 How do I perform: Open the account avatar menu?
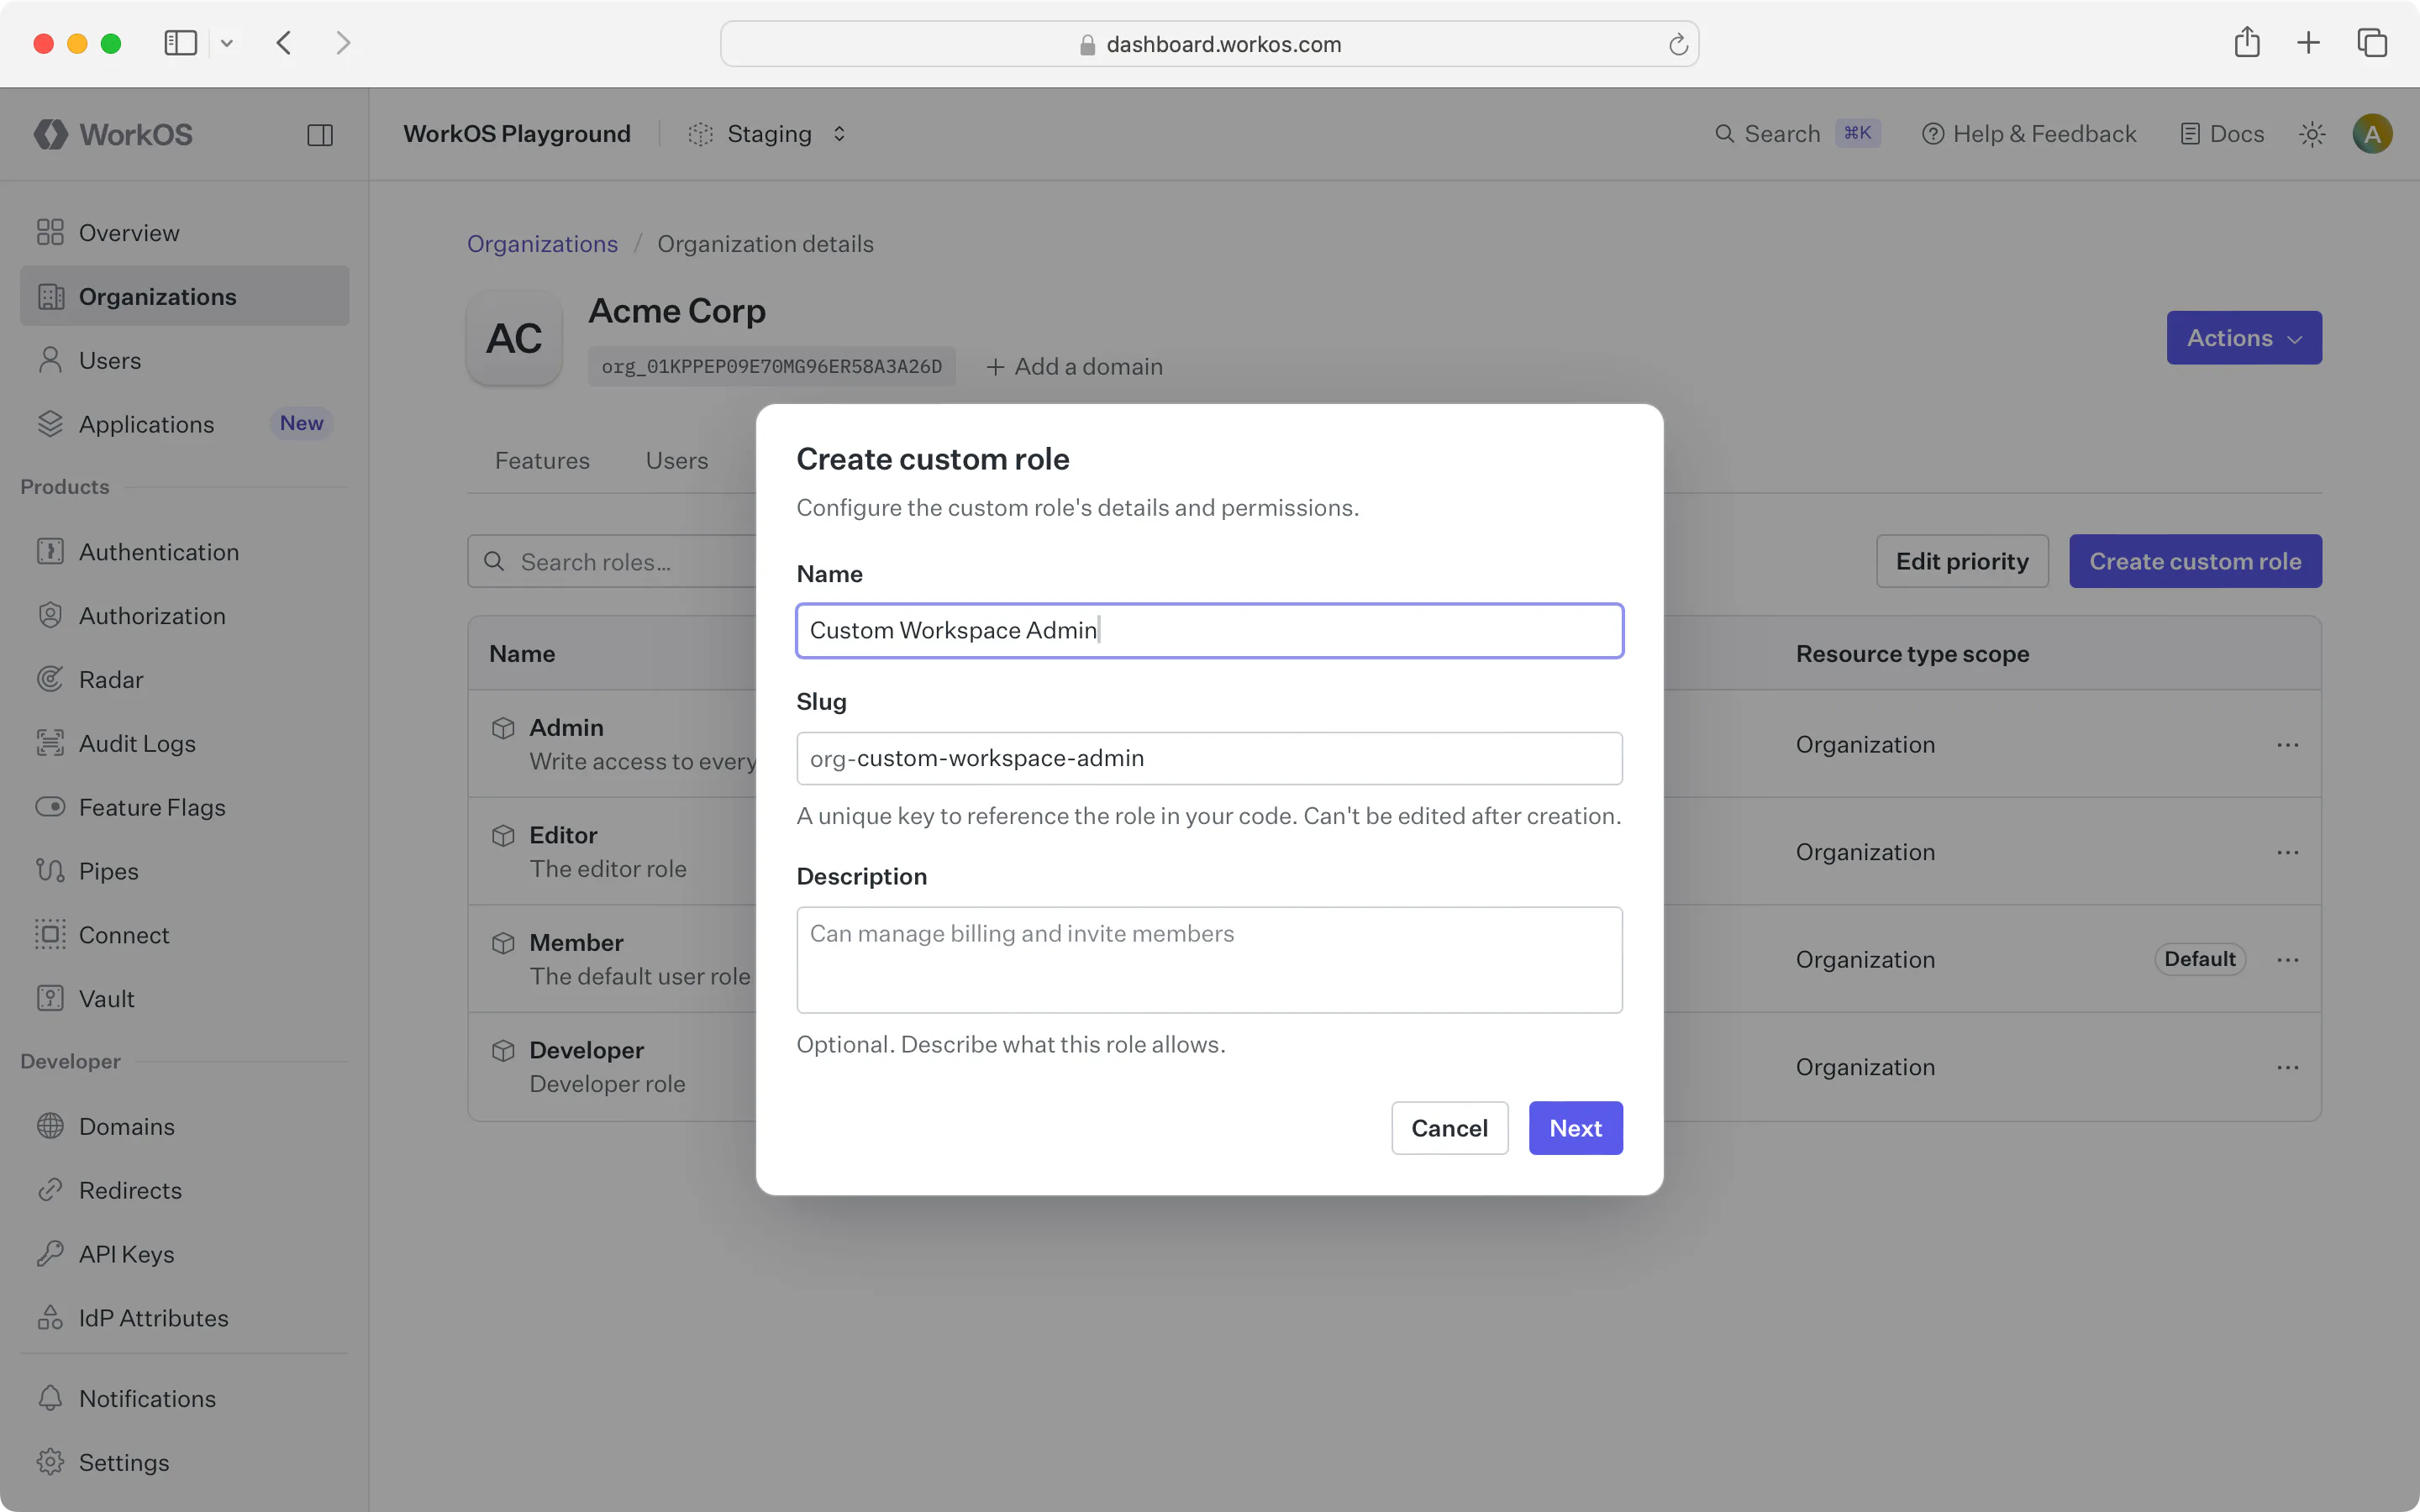(2373, 133)
